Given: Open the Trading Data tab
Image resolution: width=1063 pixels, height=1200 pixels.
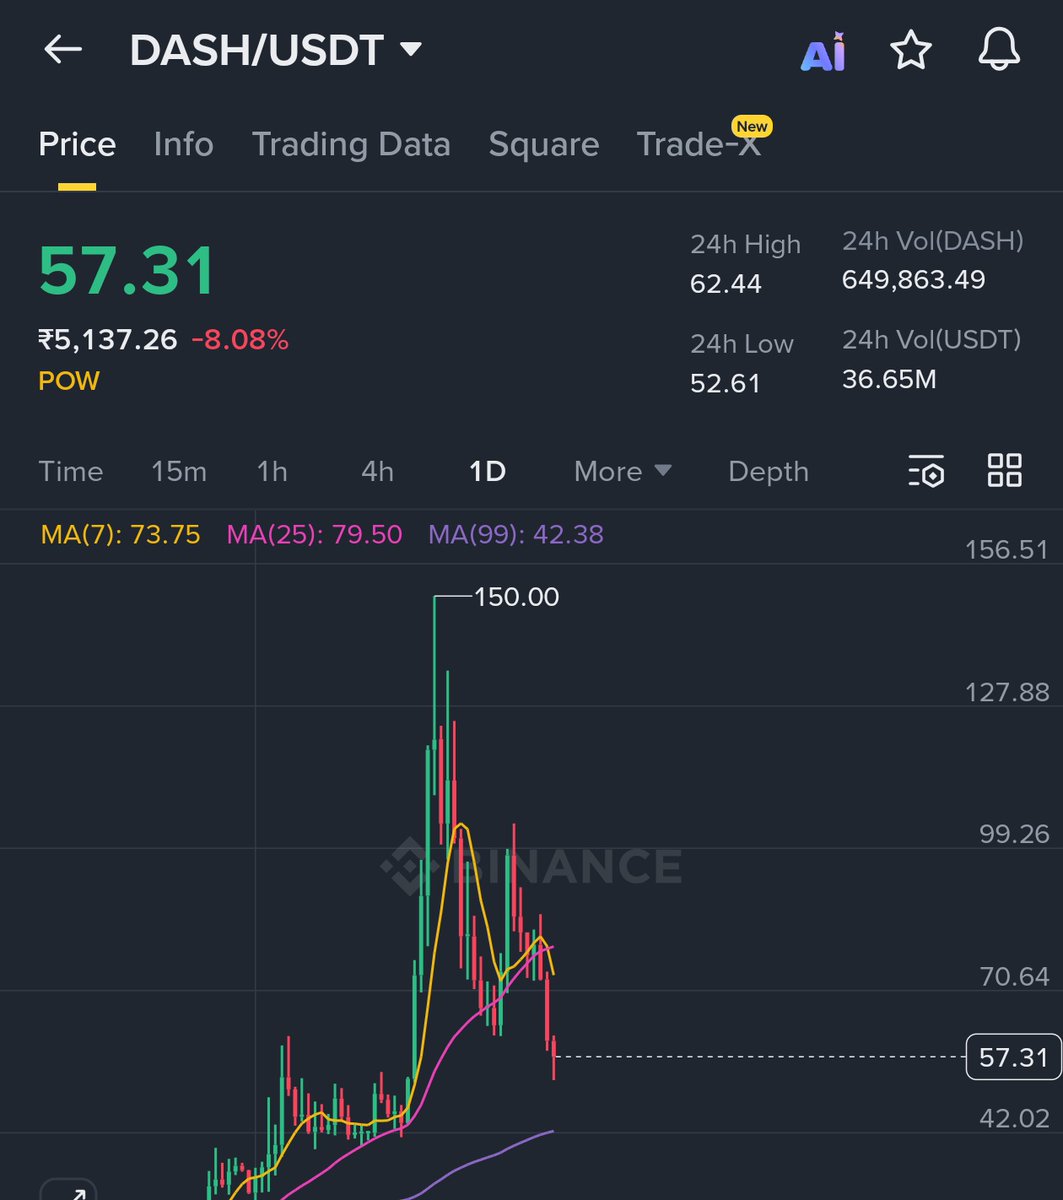Looking at the screenshot, I should (351, 144).
